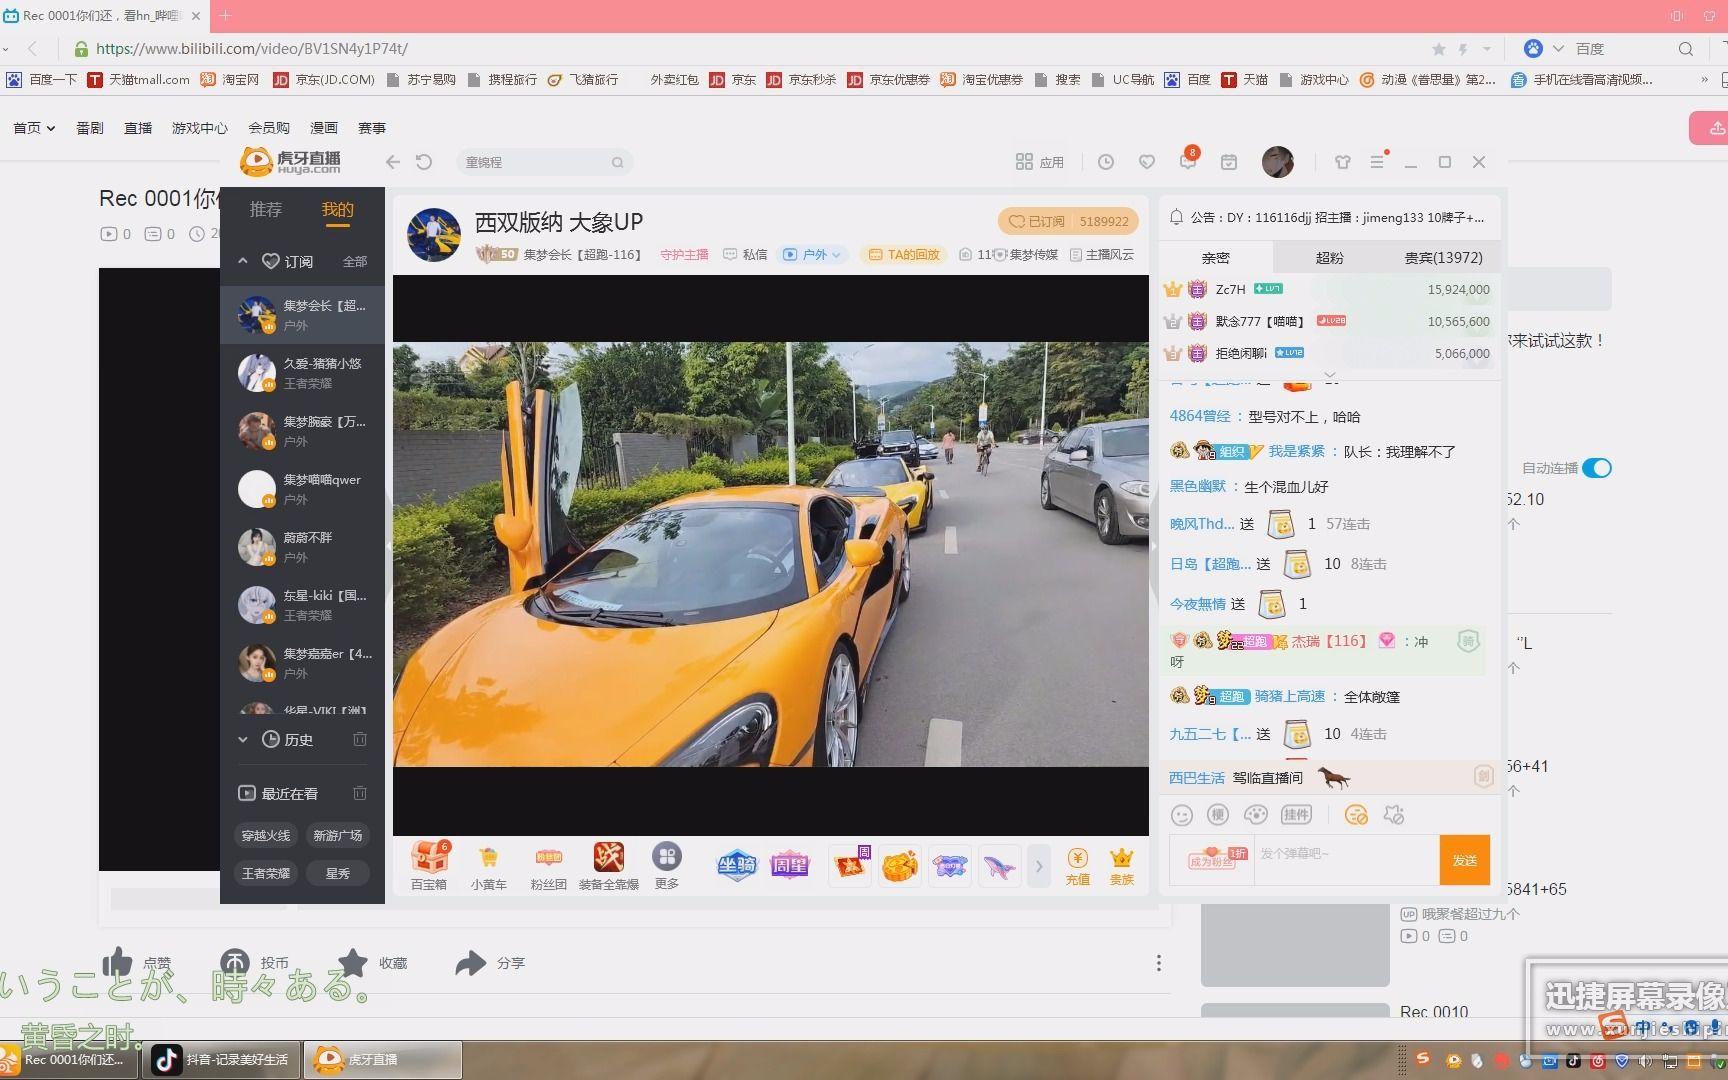Open watch history clock icon
This screenshot has width=1728, height=1080.
1105,162
